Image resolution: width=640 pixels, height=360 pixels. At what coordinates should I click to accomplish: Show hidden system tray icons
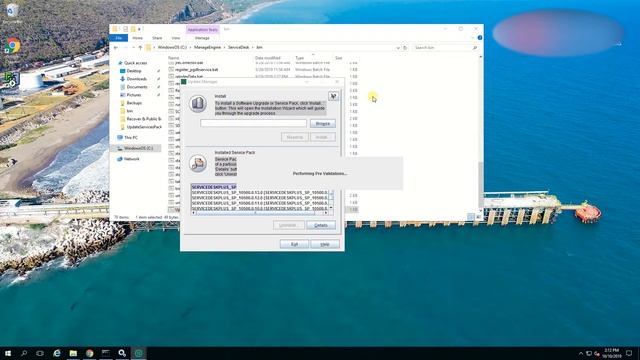(581, 353)
